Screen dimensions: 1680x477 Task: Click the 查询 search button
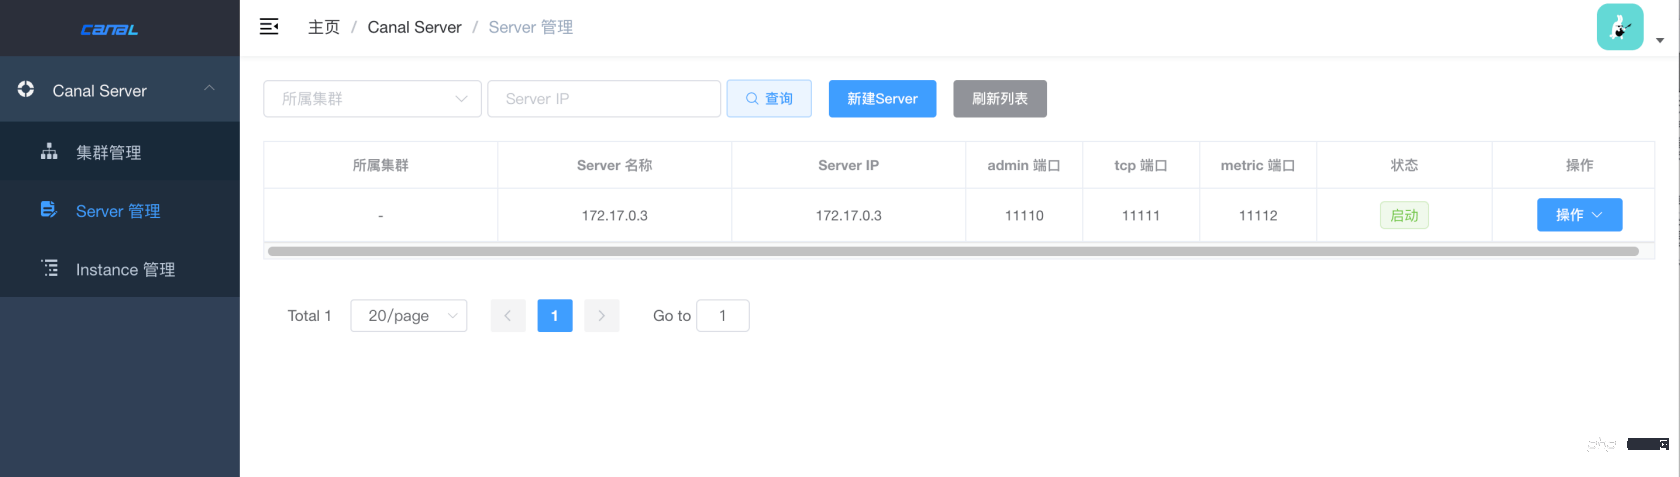pos(769,99)
